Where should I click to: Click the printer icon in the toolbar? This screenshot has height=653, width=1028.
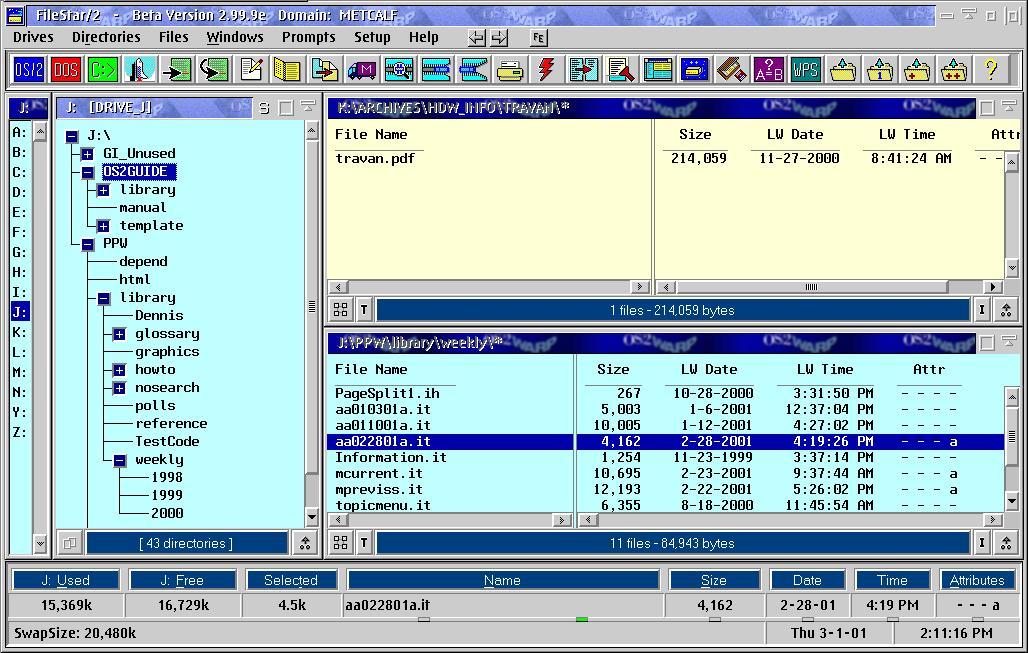(509, 69)
